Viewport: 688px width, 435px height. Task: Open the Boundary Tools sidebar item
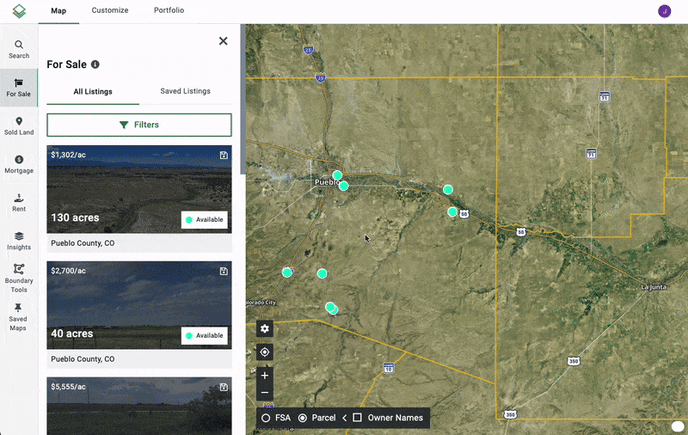click(x=19, y=278)
